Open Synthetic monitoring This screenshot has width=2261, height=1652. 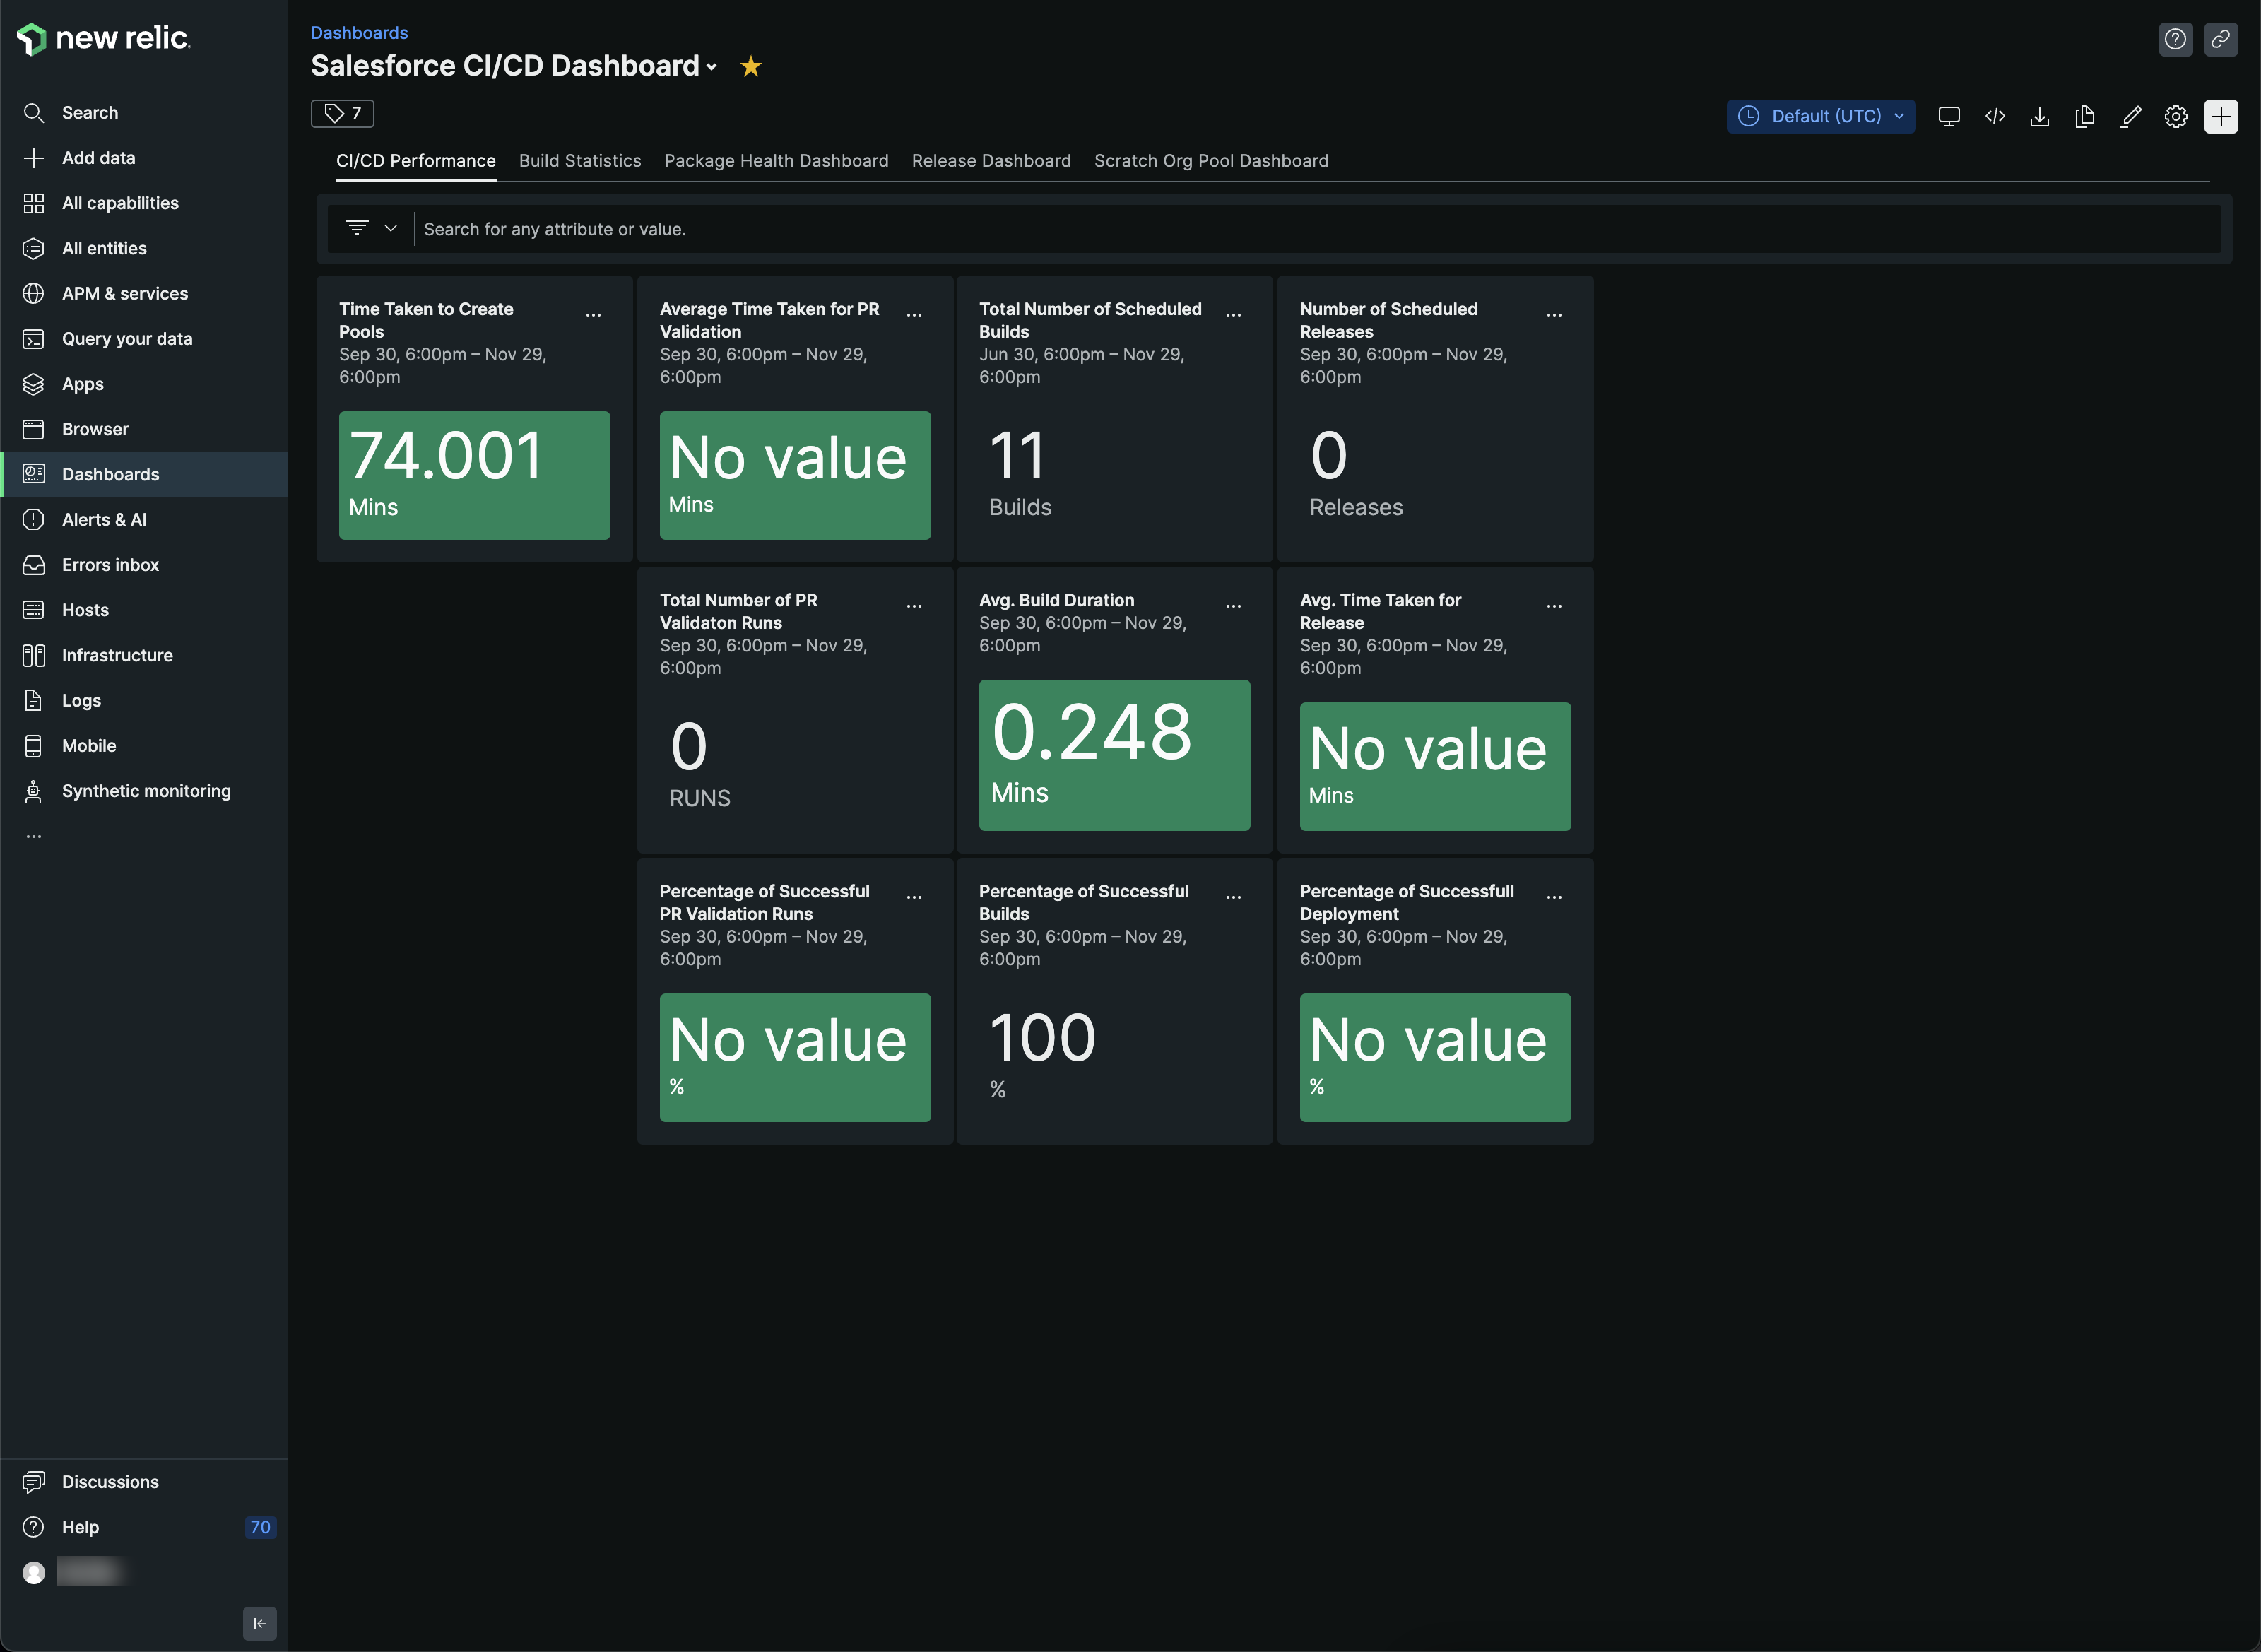(144, 791)
